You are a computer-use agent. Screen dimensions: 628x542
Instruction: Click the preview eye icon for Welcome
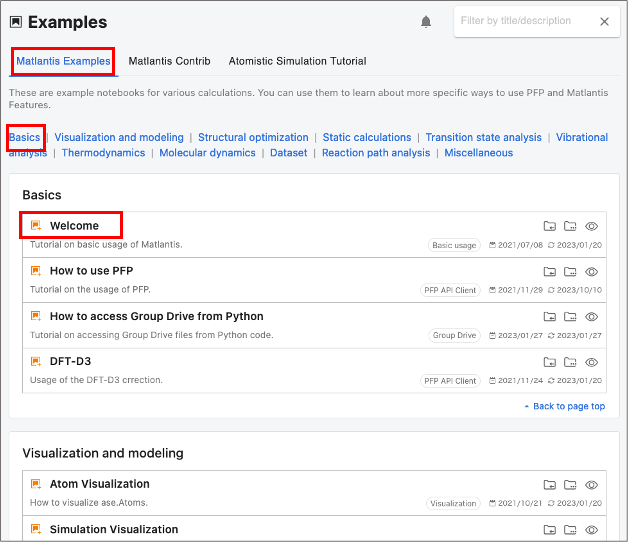(591, 226)
